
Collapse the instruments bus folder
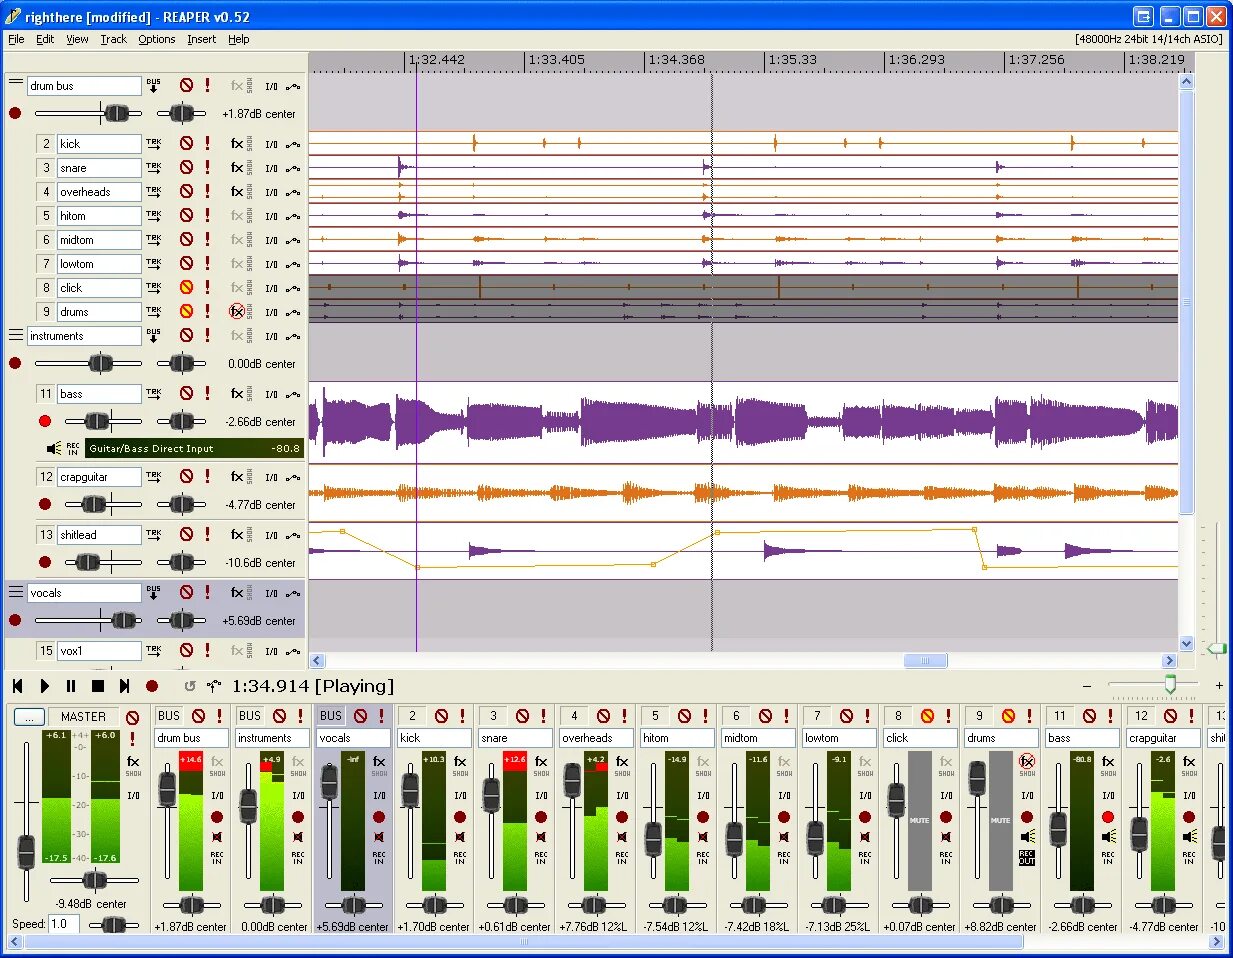tap(16, 335)
